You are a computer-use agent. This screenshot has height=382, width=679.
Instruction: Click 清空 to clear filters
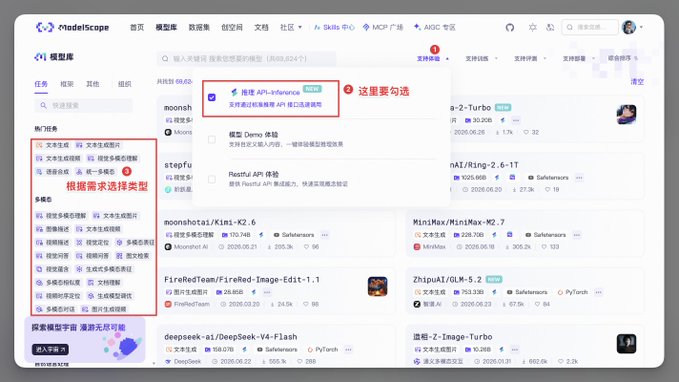(x=637, y=81)
